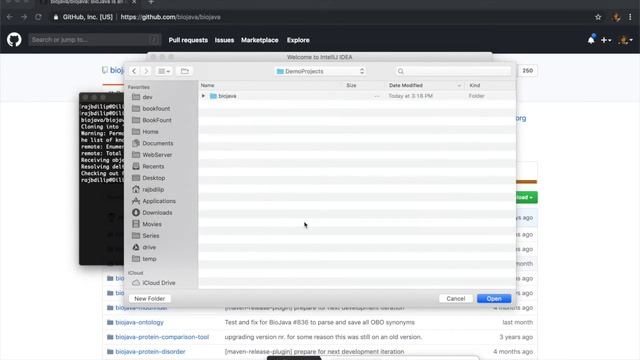Click the new folder toolbar icon
640x360 pixels.
(x=184, y=71)
